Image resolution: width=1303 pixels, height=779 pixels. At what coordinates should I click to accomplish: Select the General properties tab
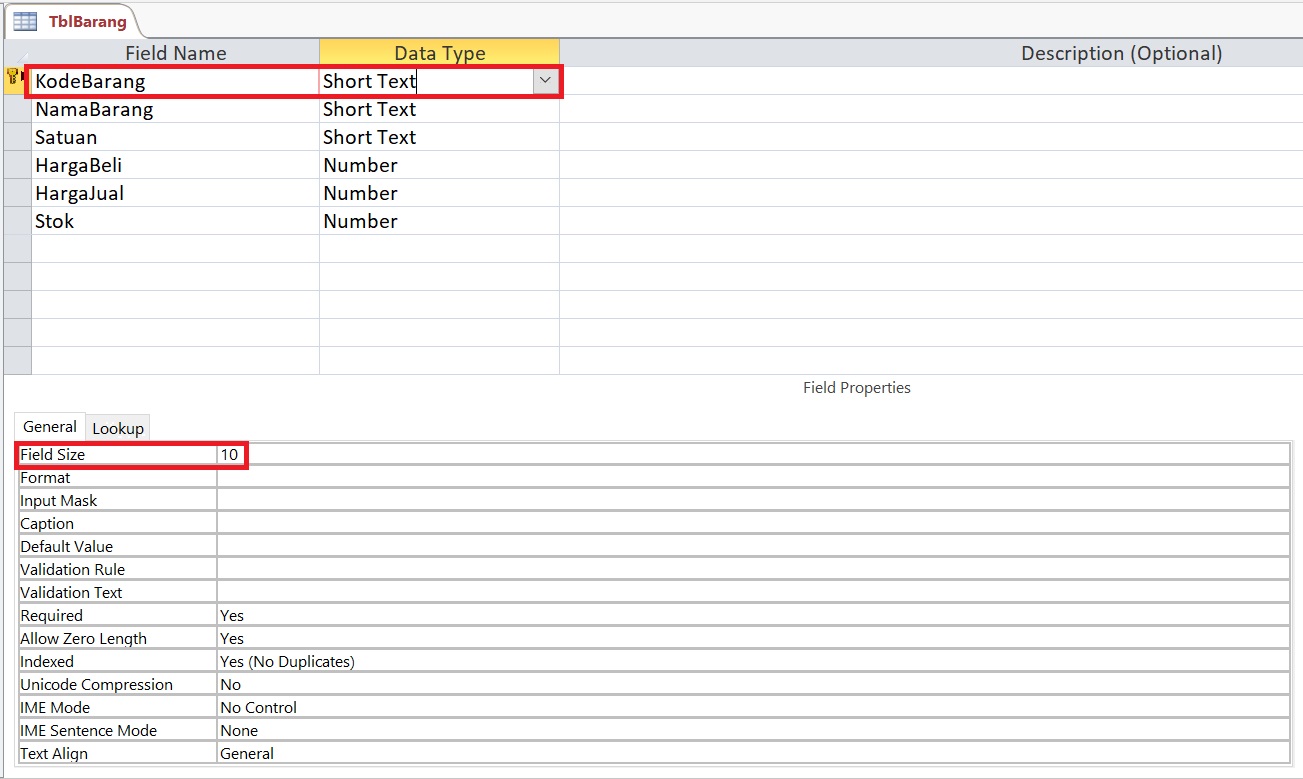point(49,426)
